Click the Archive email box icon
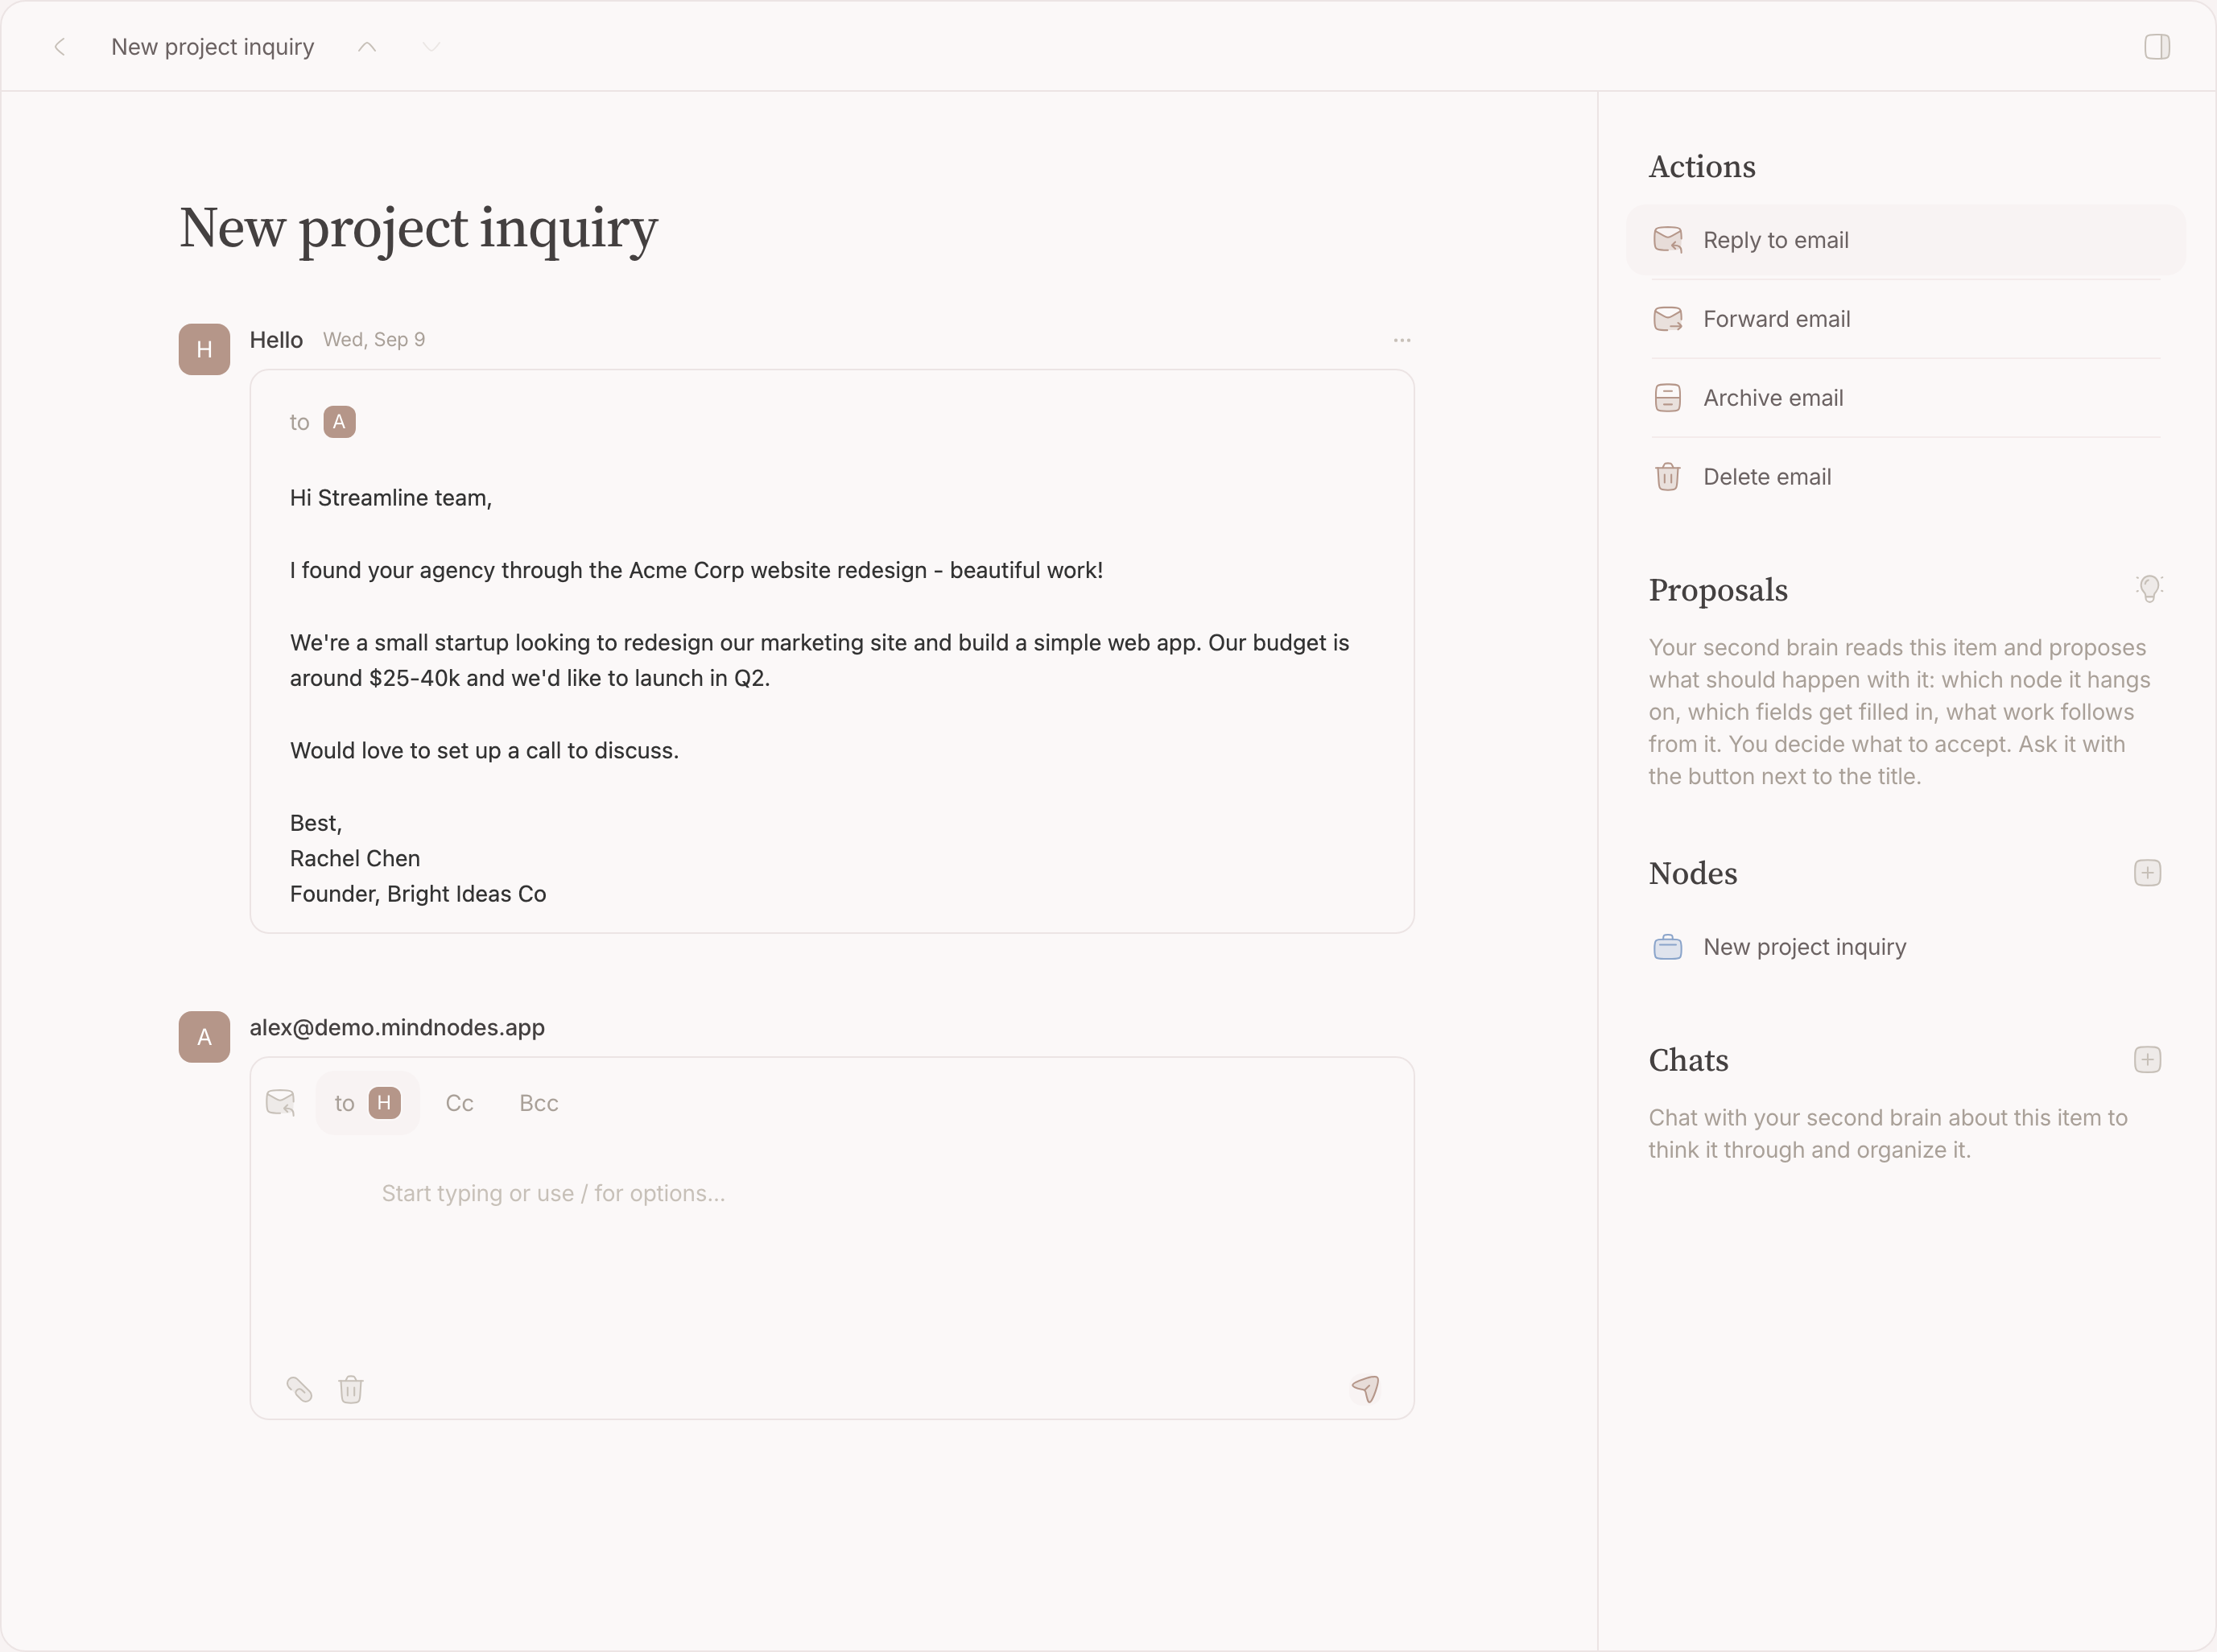The width and height of the screenshot is (2217, 1652). [x=1668, y=398]
